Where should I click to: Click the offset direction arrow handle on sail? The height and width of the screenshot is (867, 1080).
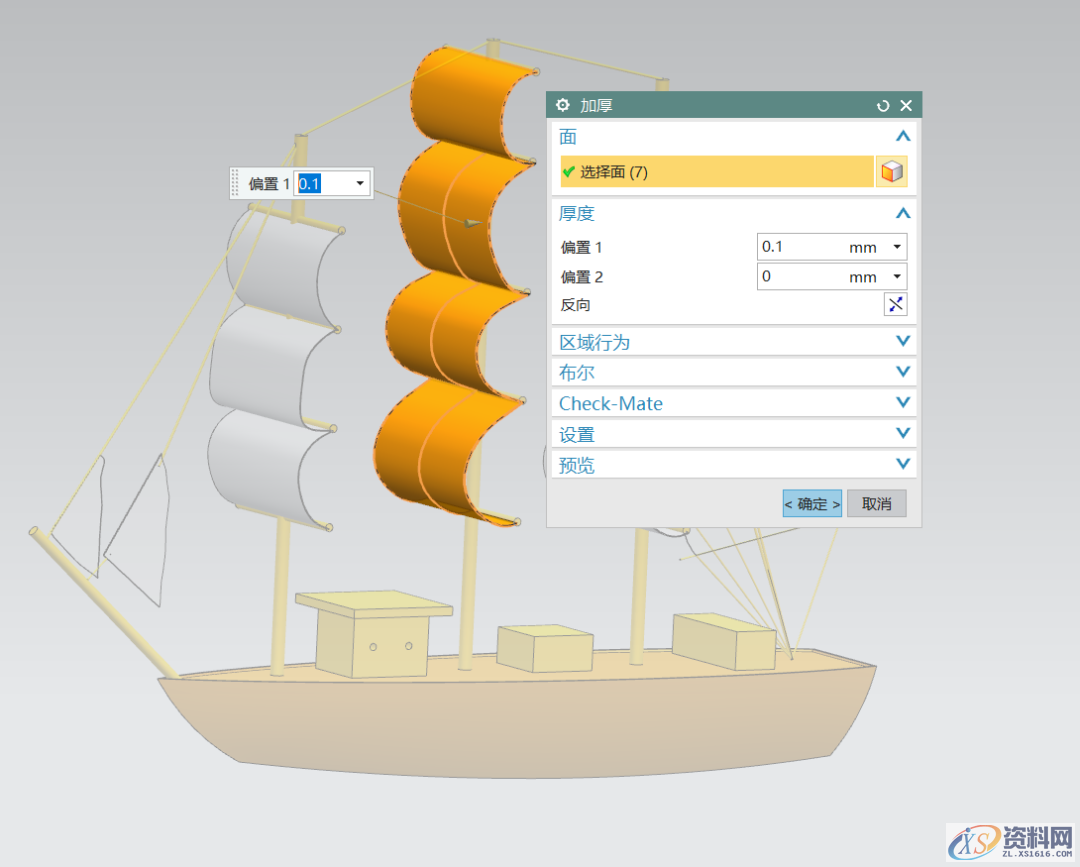coord(472,223)
